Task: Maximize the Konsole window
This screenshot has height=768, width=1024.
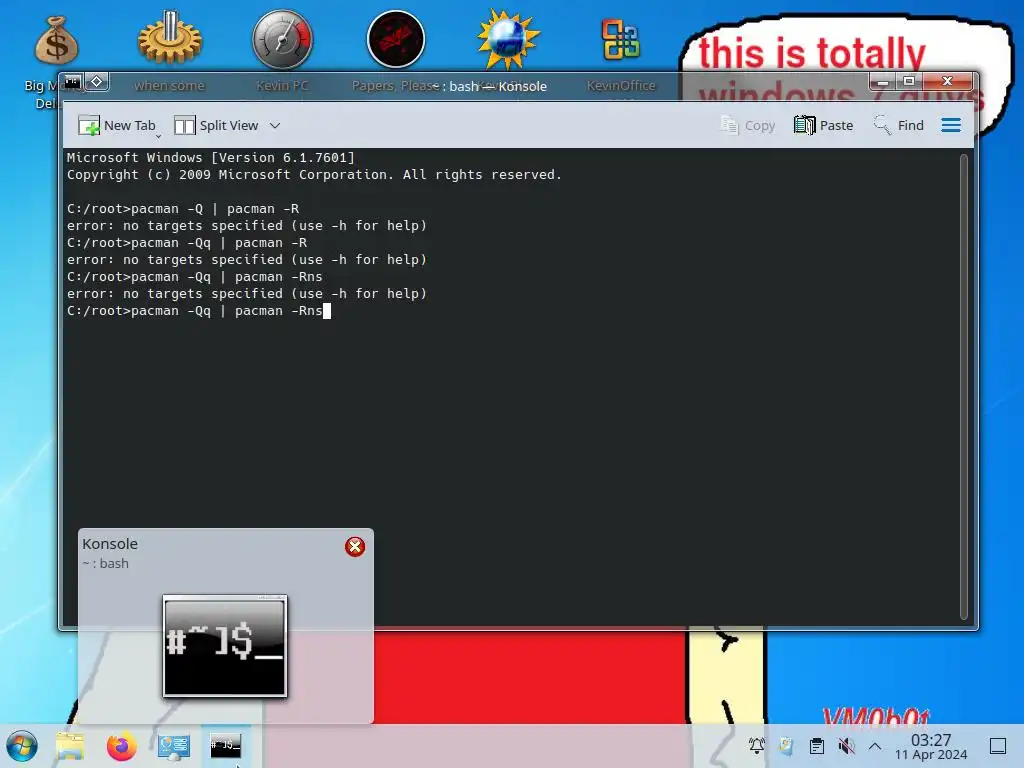Action: [x=908, y=82]
